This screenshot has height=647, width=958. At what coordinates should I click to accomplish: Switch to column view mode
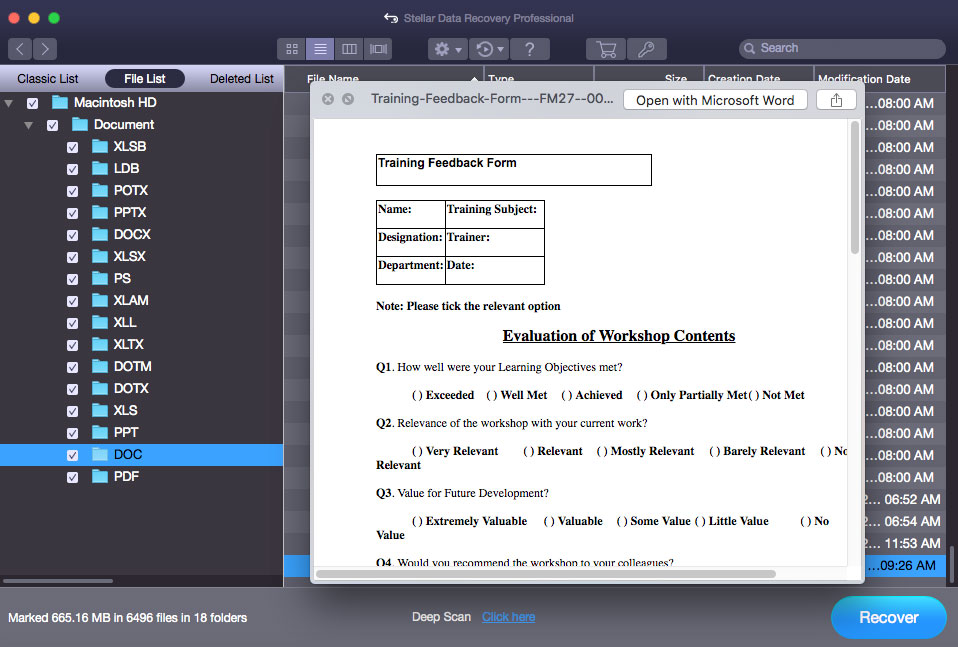pos(349,49)
